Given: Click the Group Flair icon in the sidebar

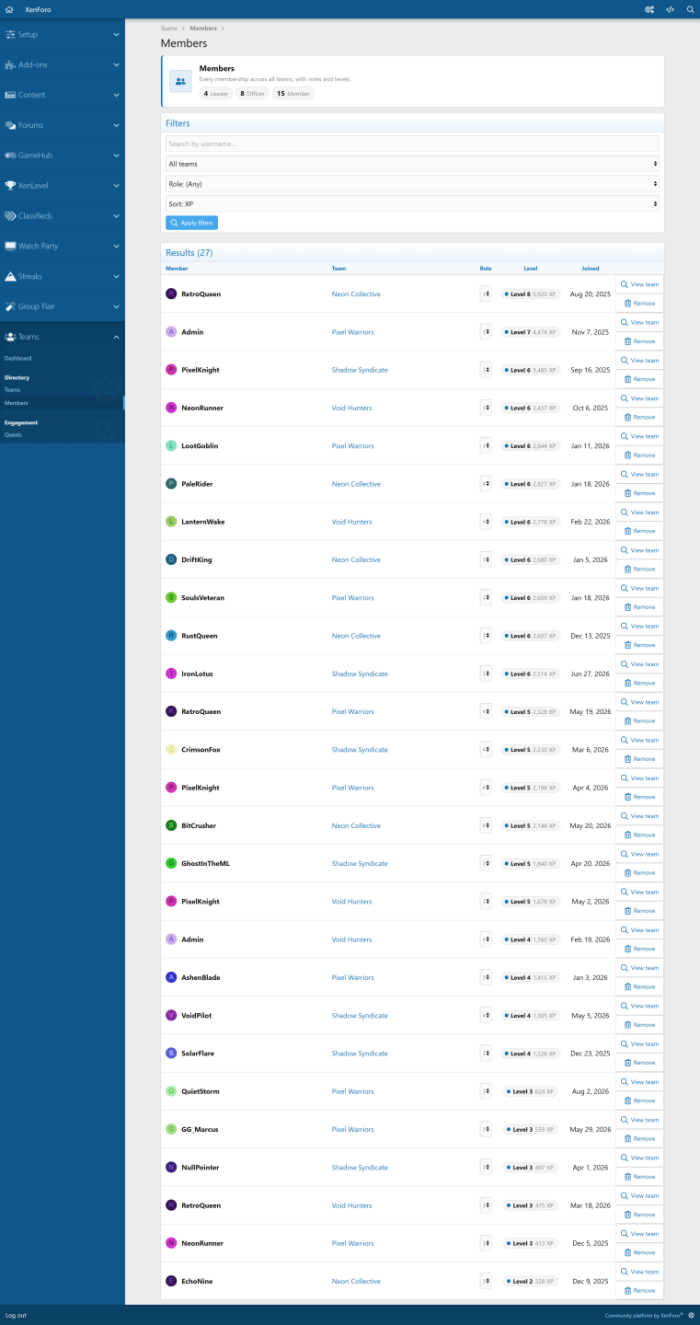Looking at the screenshot, I should 10,306.
